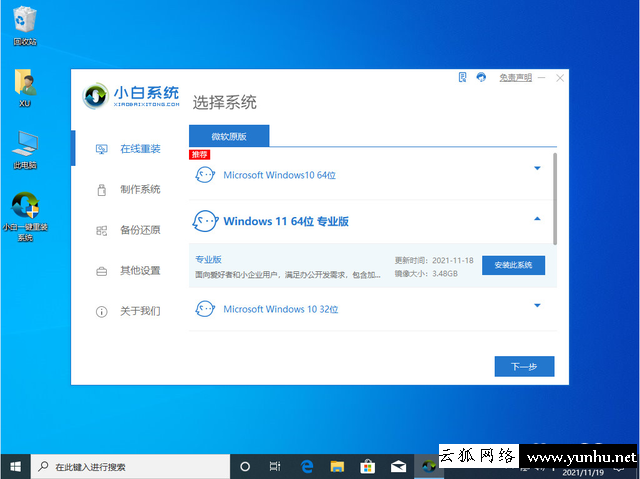Select 在线重装 in the sidebar

[140, 149]
